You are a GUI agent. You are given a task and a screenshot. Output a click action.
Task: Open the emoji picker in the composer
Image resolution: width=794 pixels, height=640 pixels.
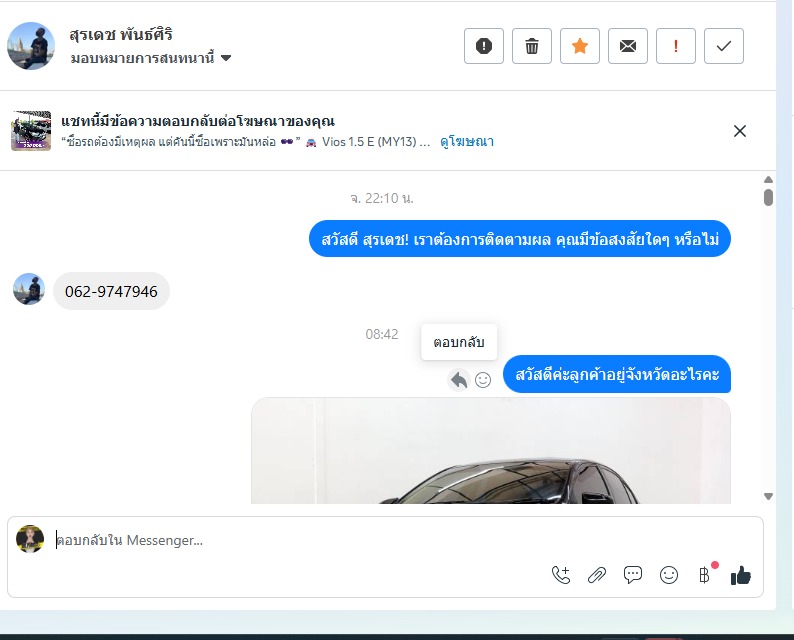(669, 575)
